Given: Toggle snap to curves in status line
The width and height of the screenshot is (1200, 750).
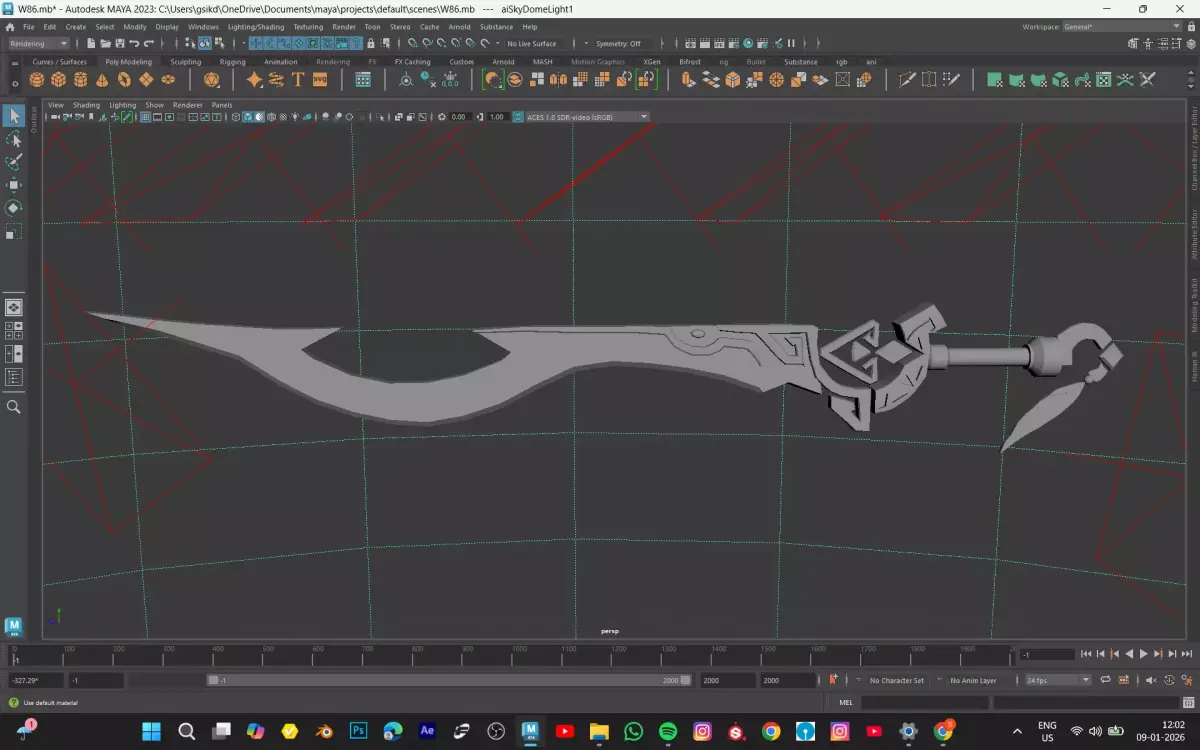Looking at the screenshot, I should 427,44.
